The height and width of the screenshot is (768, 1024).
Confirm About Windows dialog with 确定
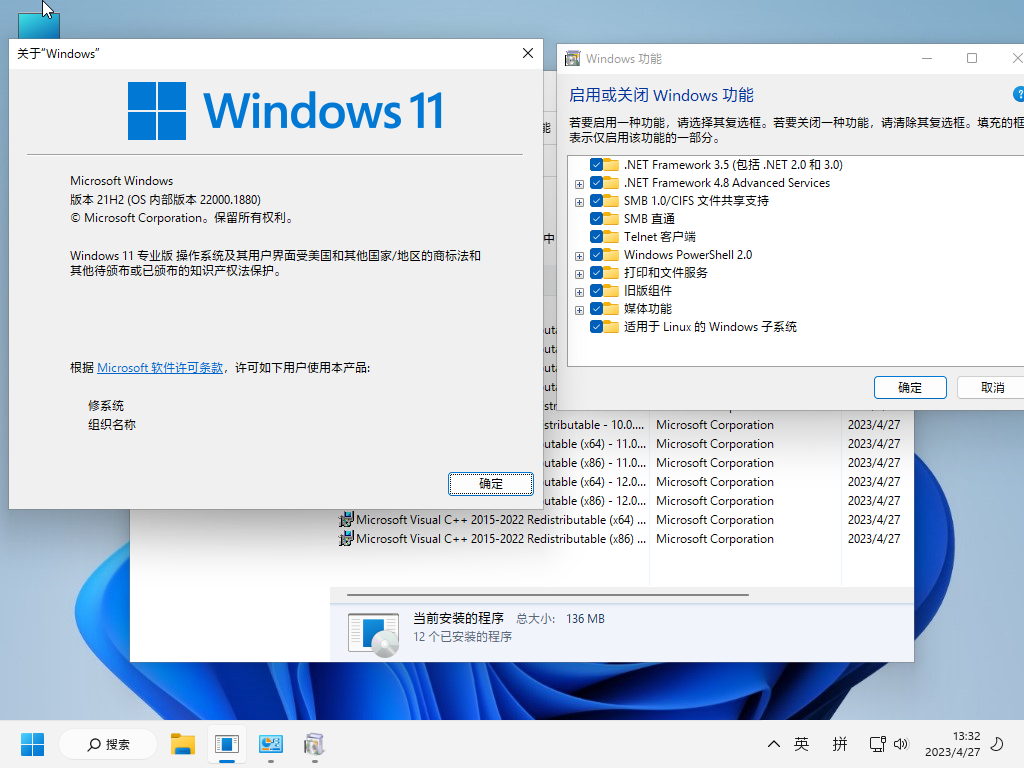point(490,483)
